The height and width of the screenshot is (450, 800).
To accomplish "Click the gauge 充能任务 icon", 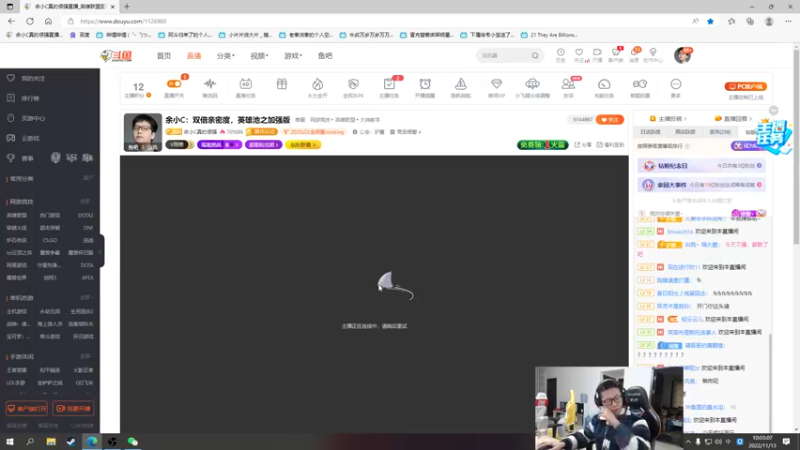I will [604, 84].
